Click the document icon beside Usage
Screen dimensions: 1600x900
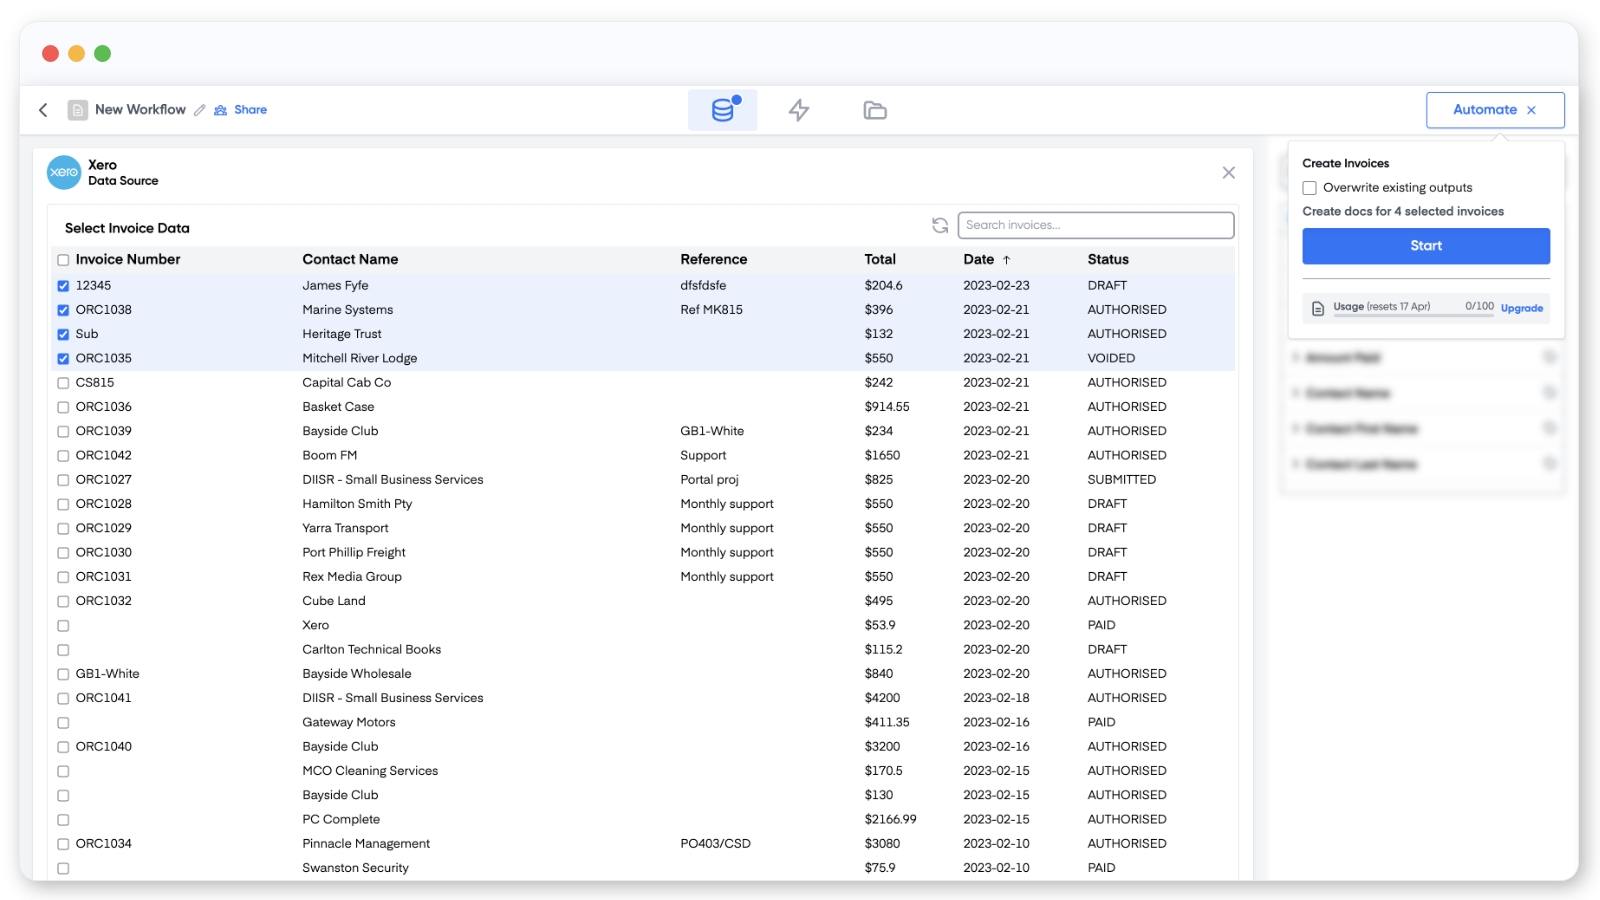click(1318, 308)
